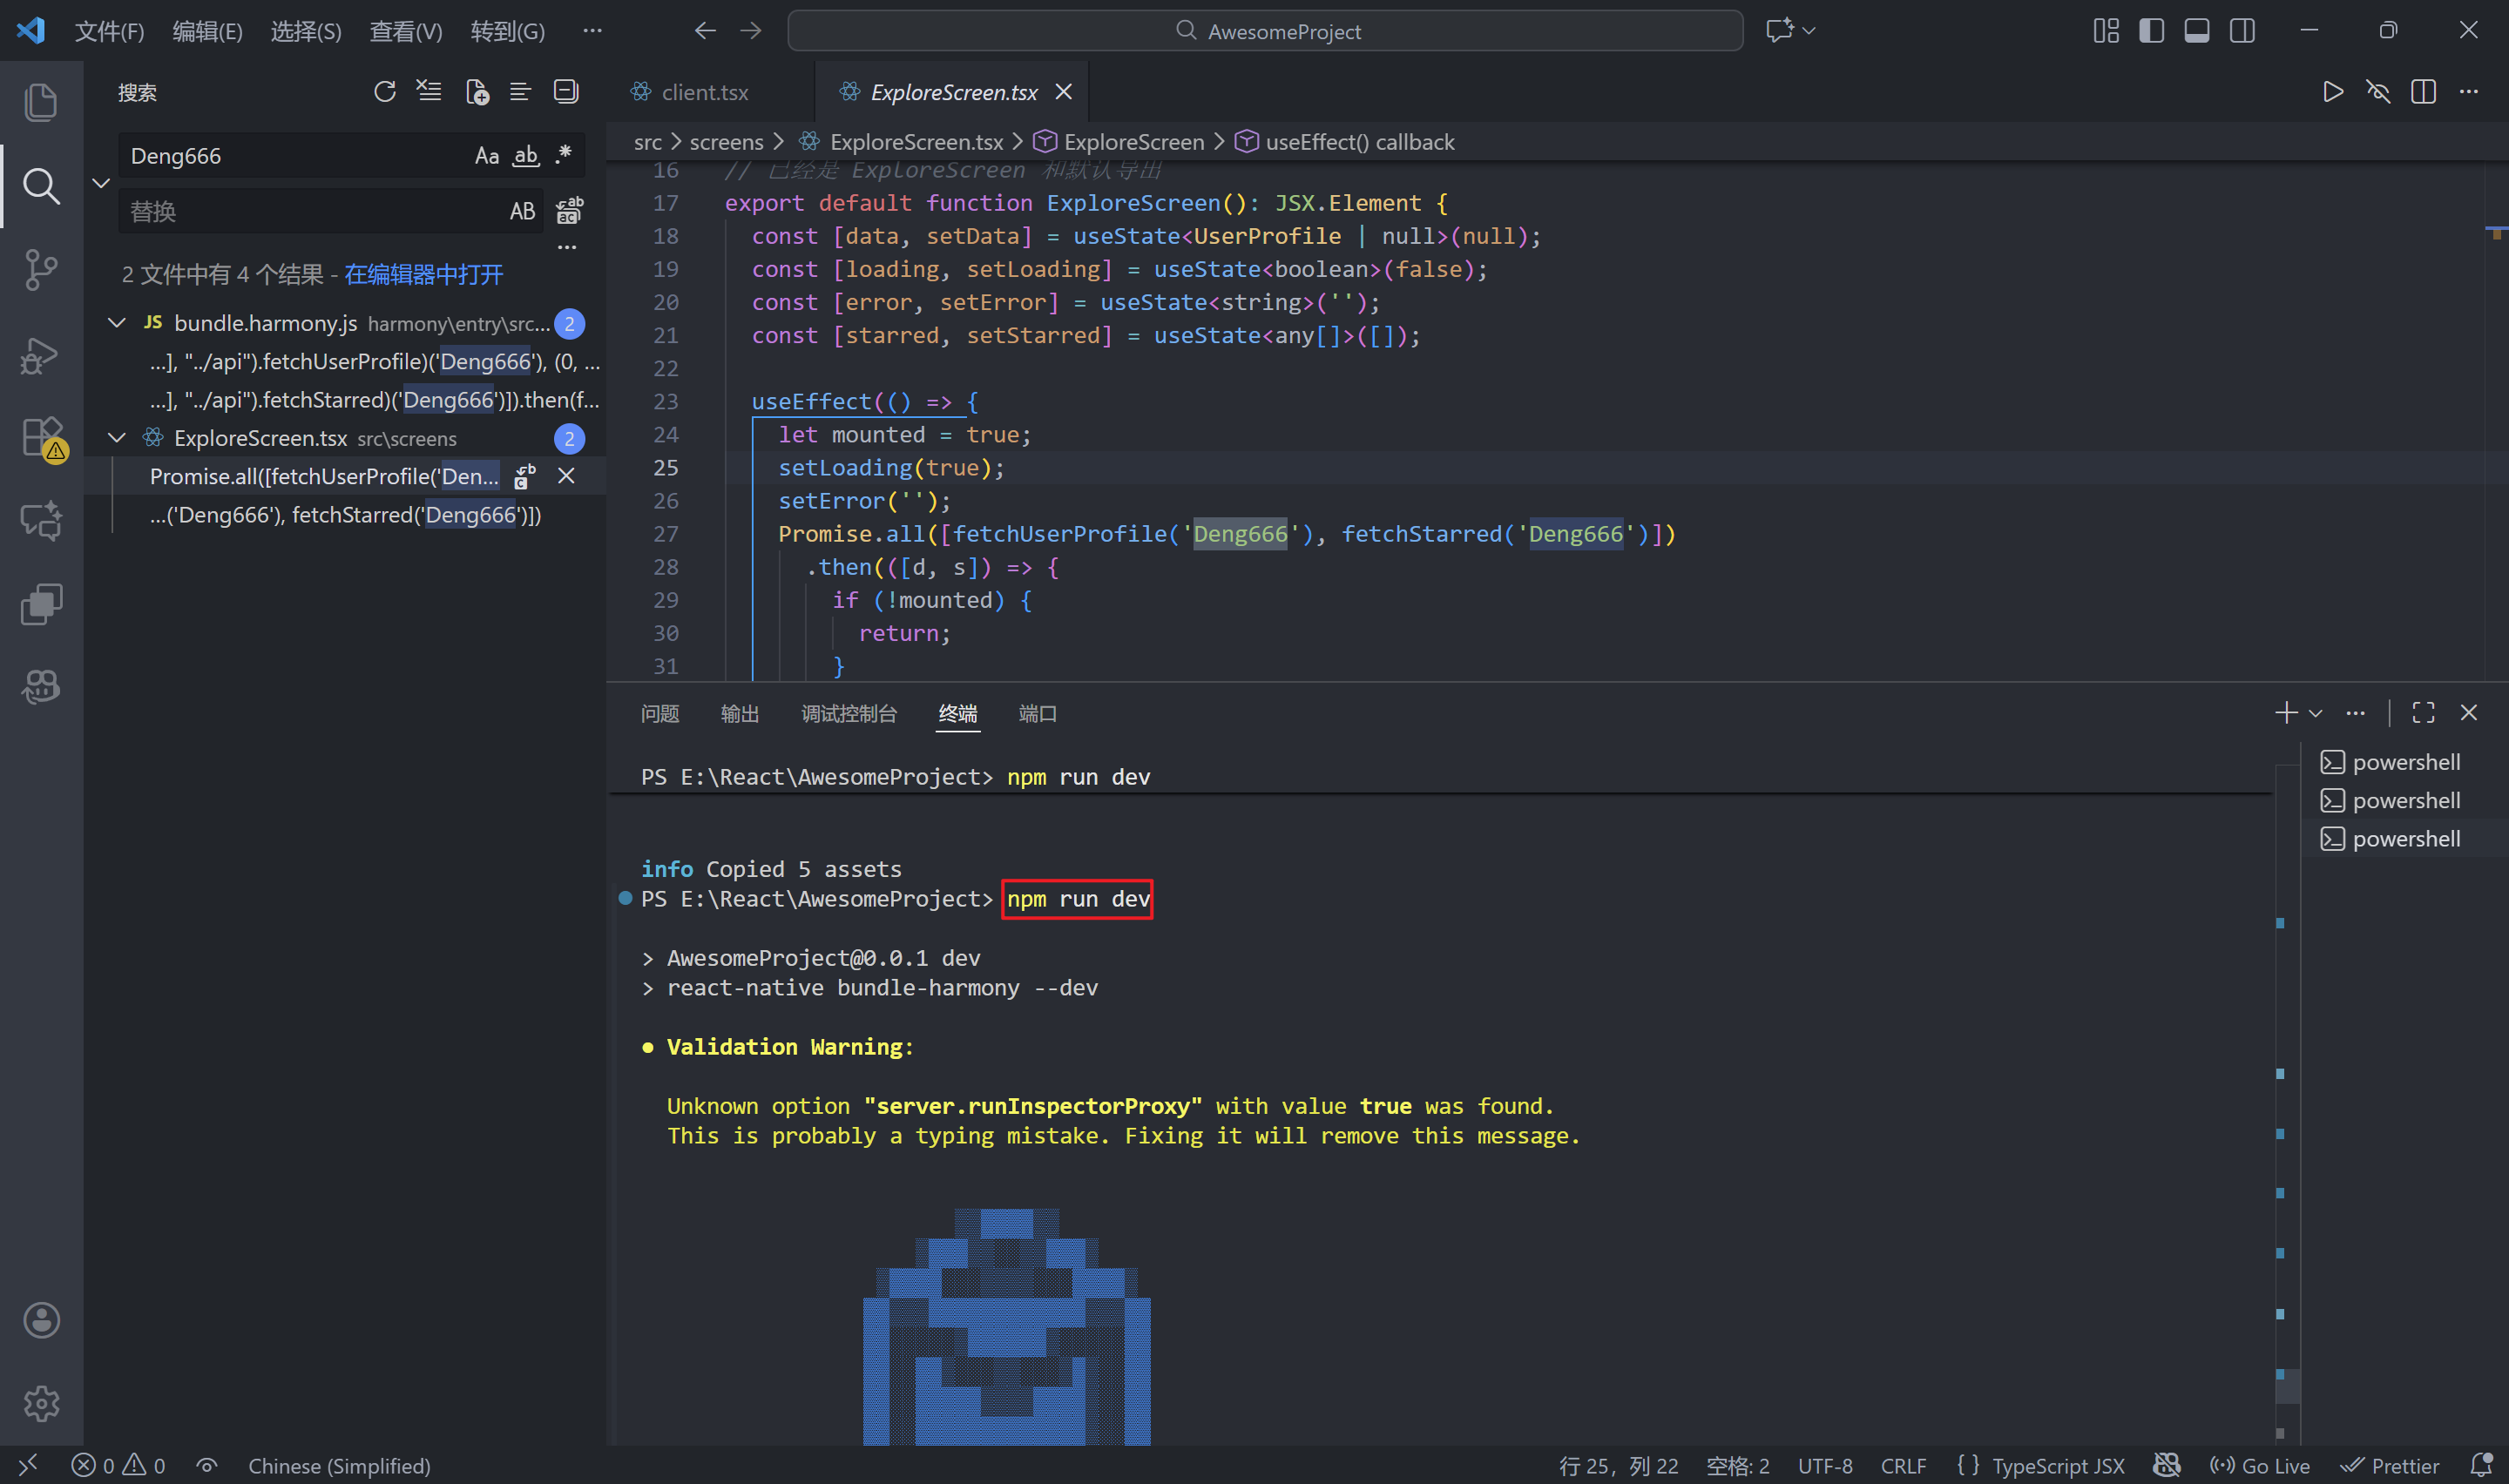Viewport: 2509px width, 1484px height.
Task: Click the 在编辑器中打开 link
Action: point(423,275)
